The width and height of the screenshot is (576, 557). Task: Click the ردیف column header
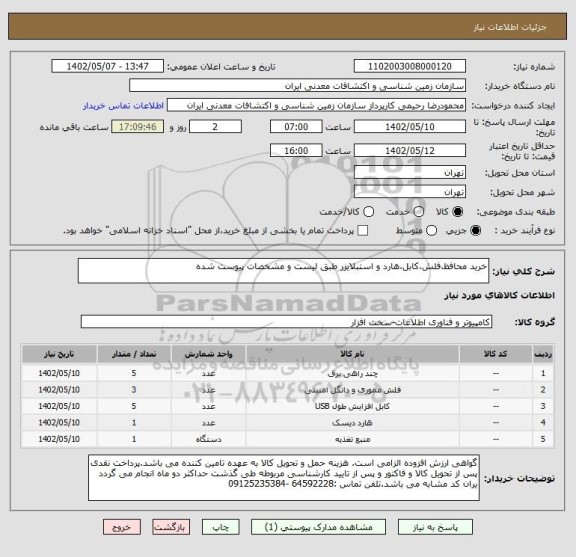pyautogui.click(x=543, y=354)
